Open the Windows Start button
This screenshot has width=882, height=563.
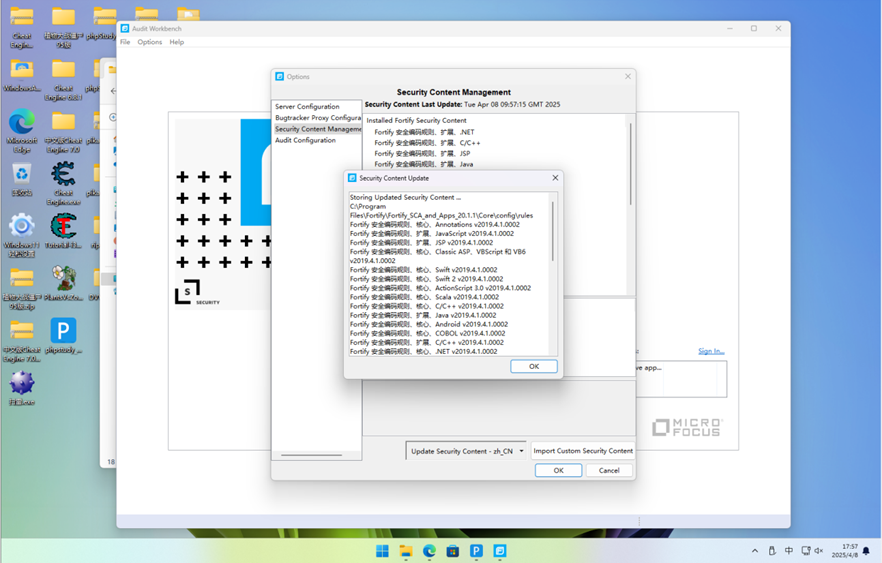point(382,551)
